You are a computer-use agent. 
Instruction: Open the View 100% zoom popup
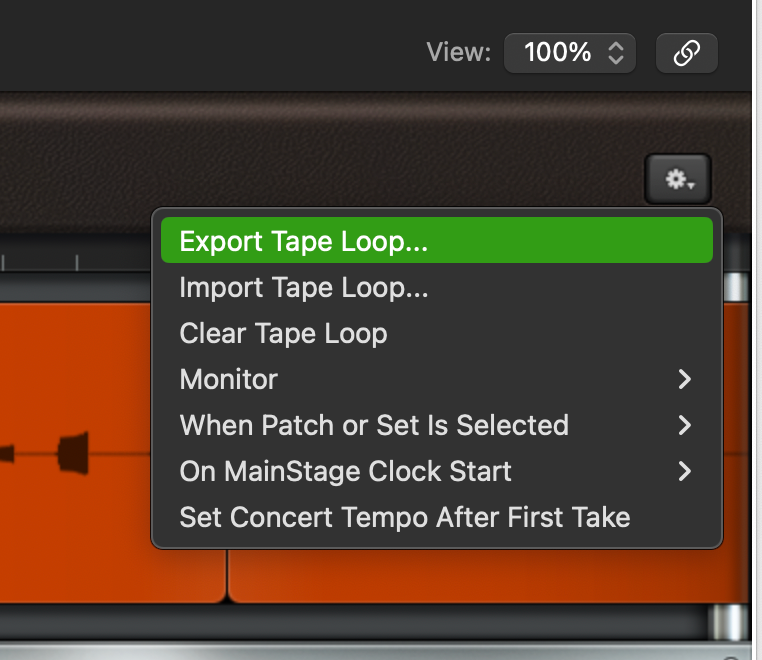point(570,53)
